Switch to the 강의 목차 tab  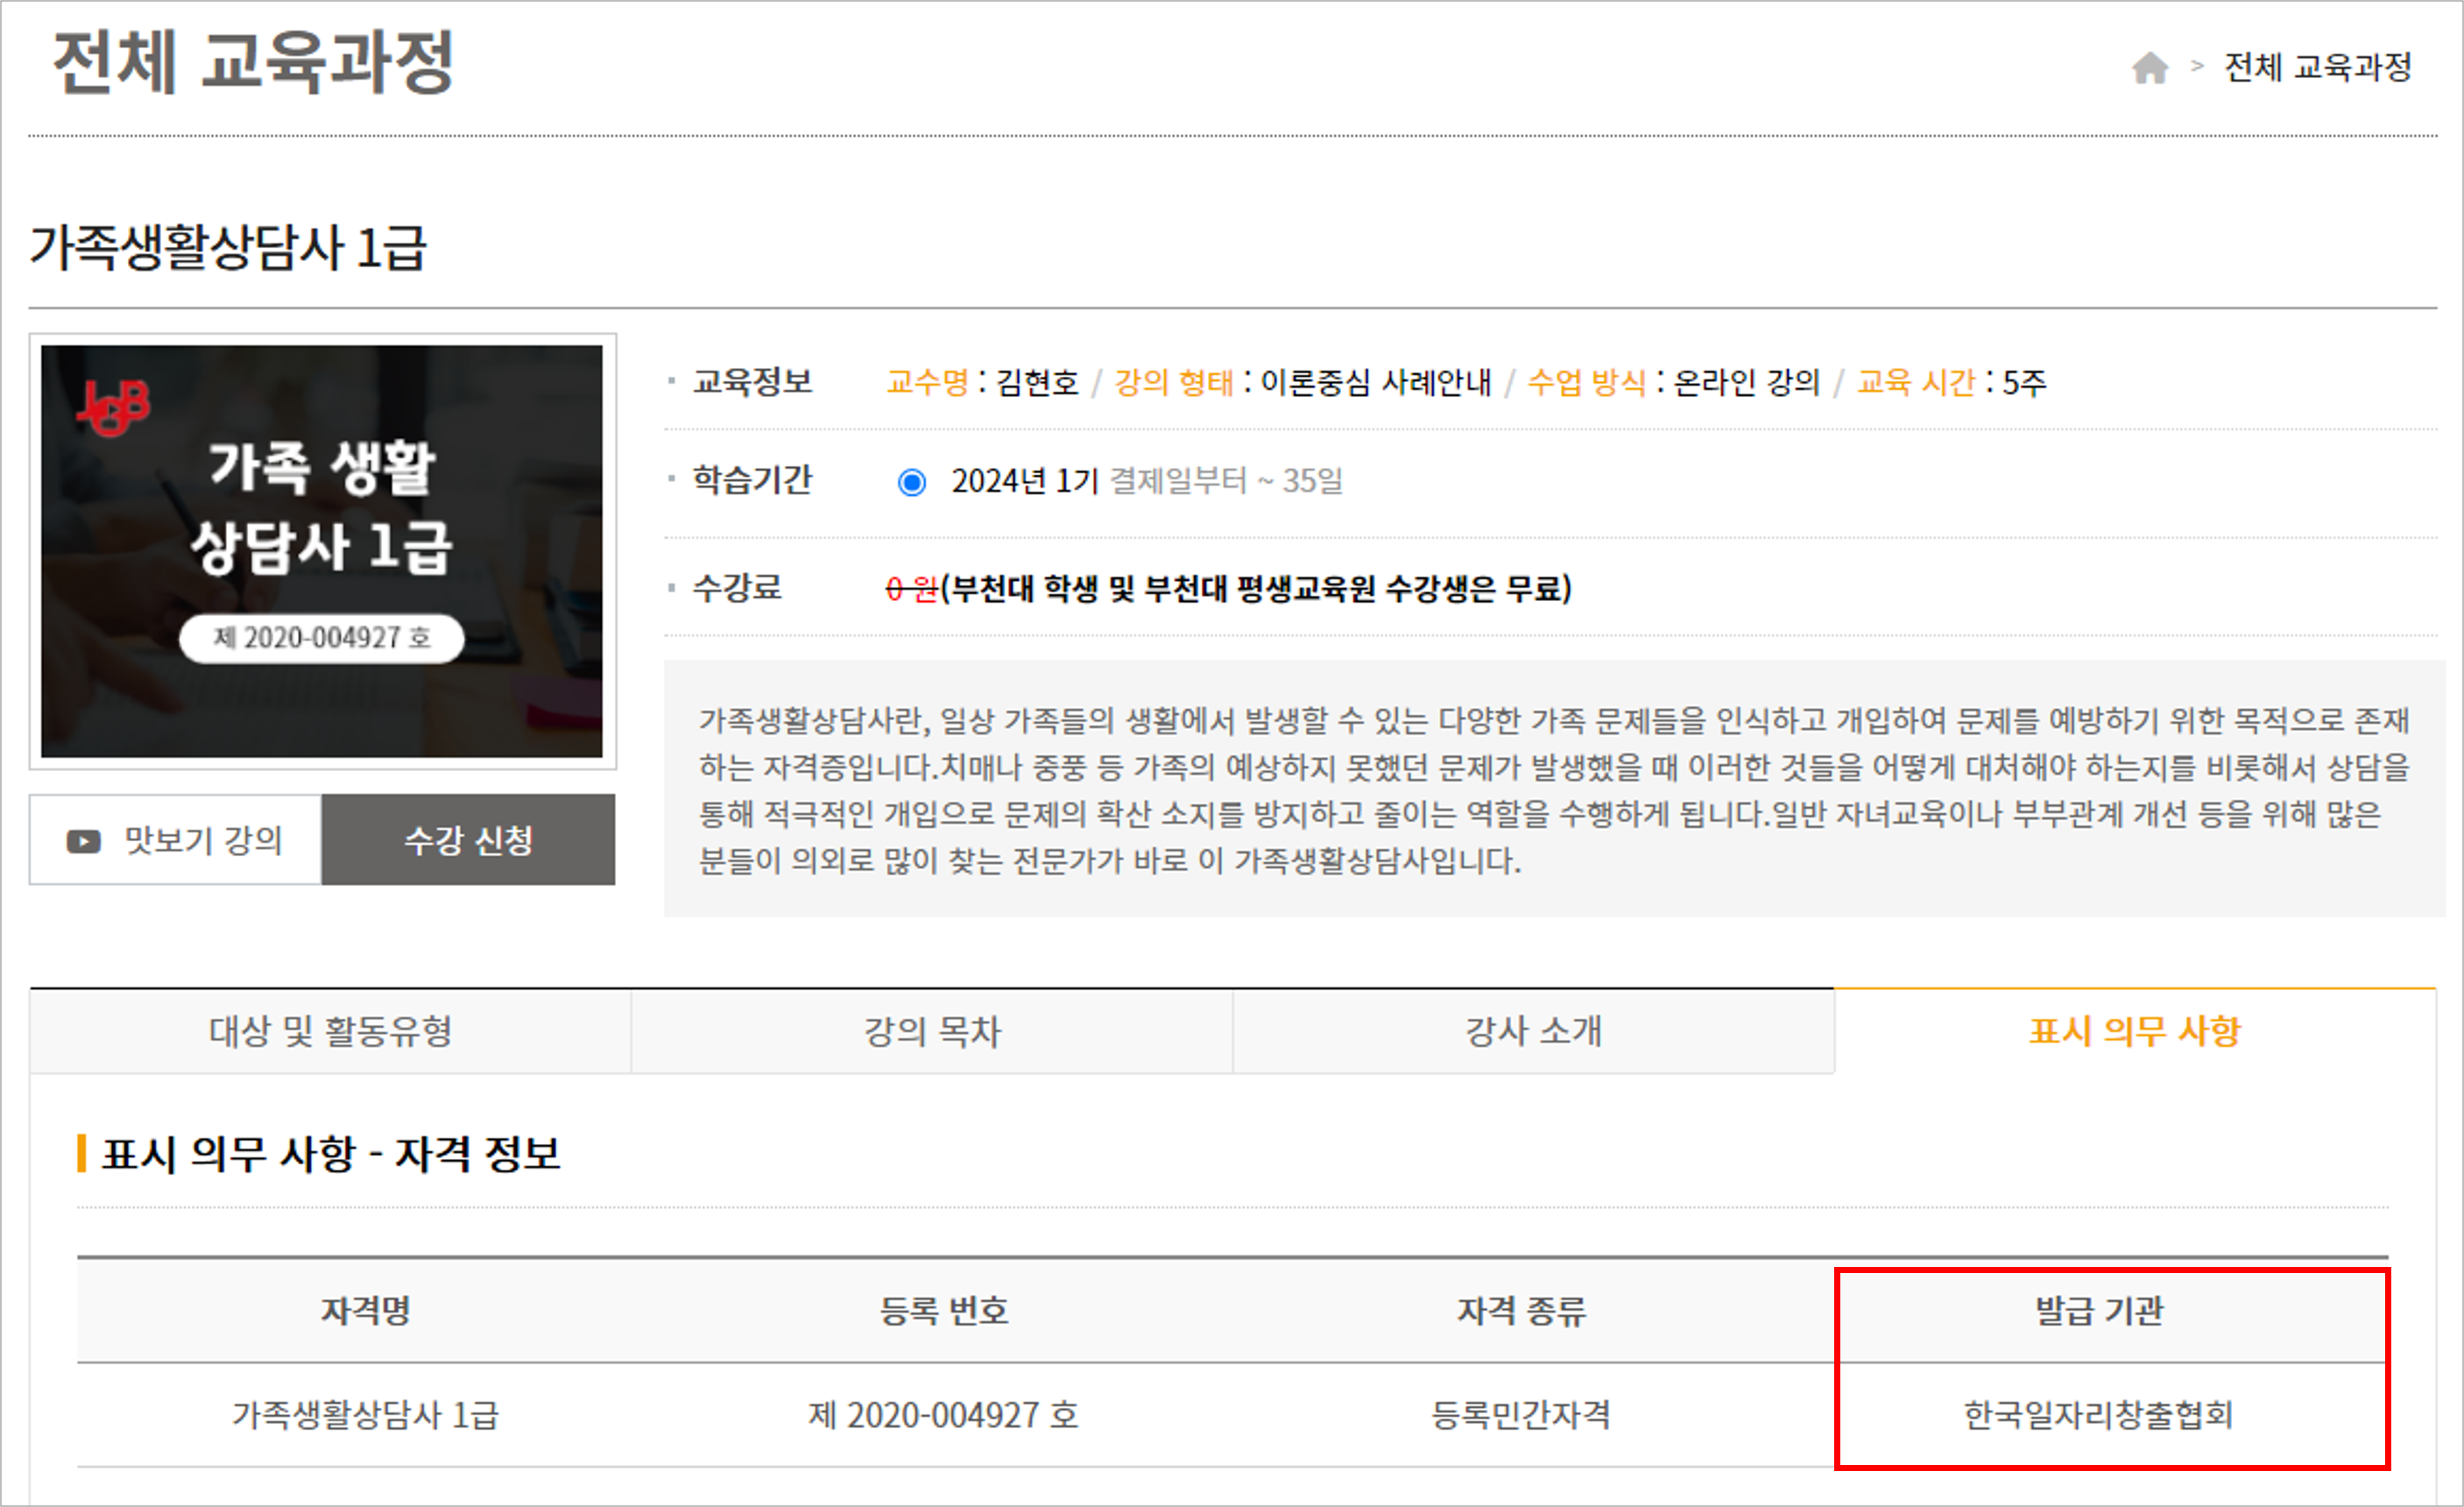point(932,1031)
